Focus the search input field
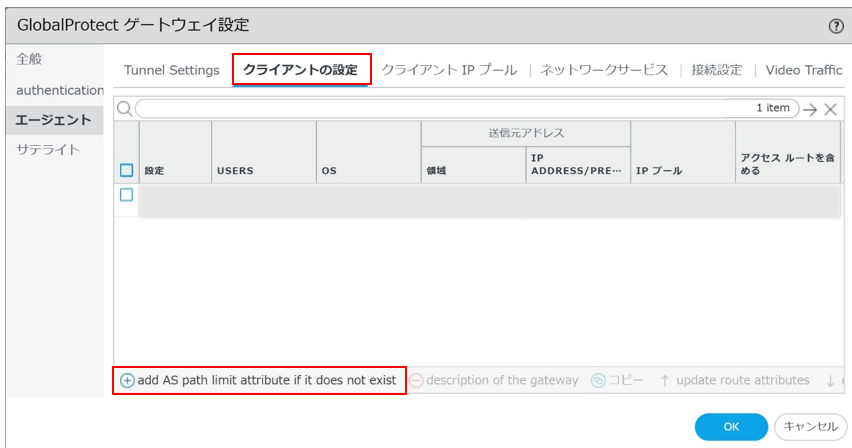This screenshot has width=852, height=448. coord(467,109)
